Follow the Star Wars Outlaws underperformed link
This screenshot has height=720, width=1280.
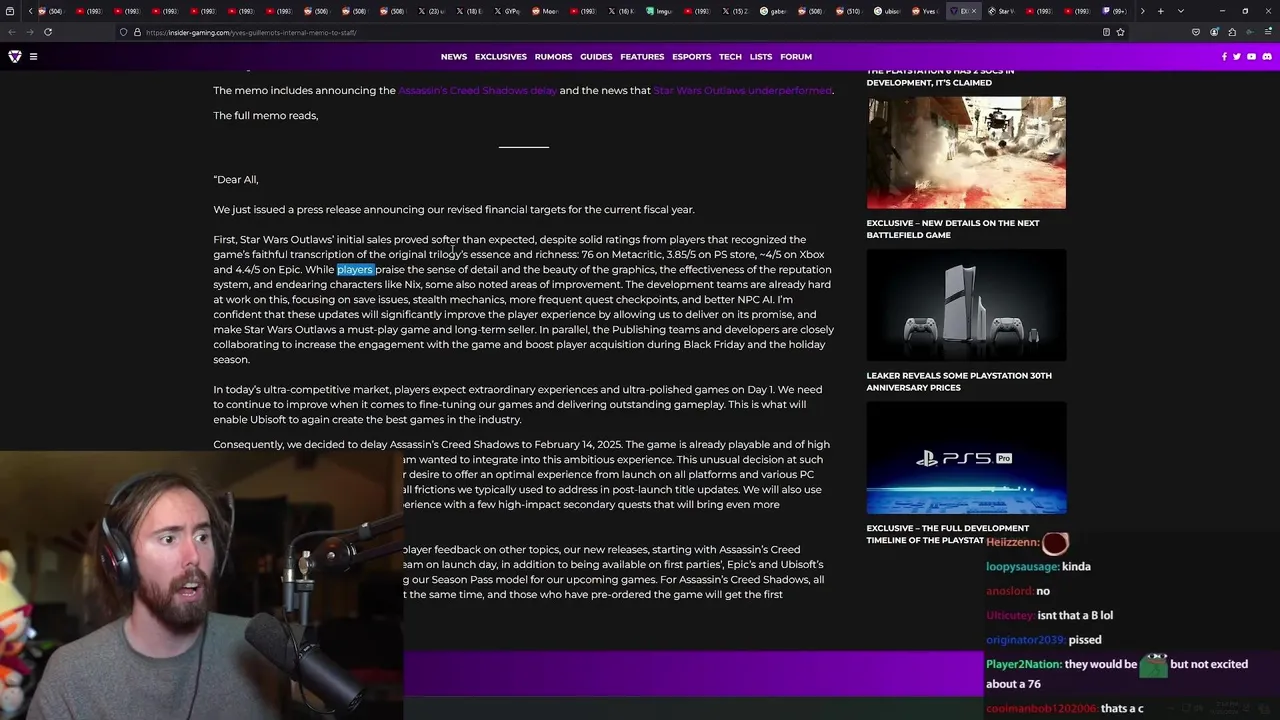742,90
